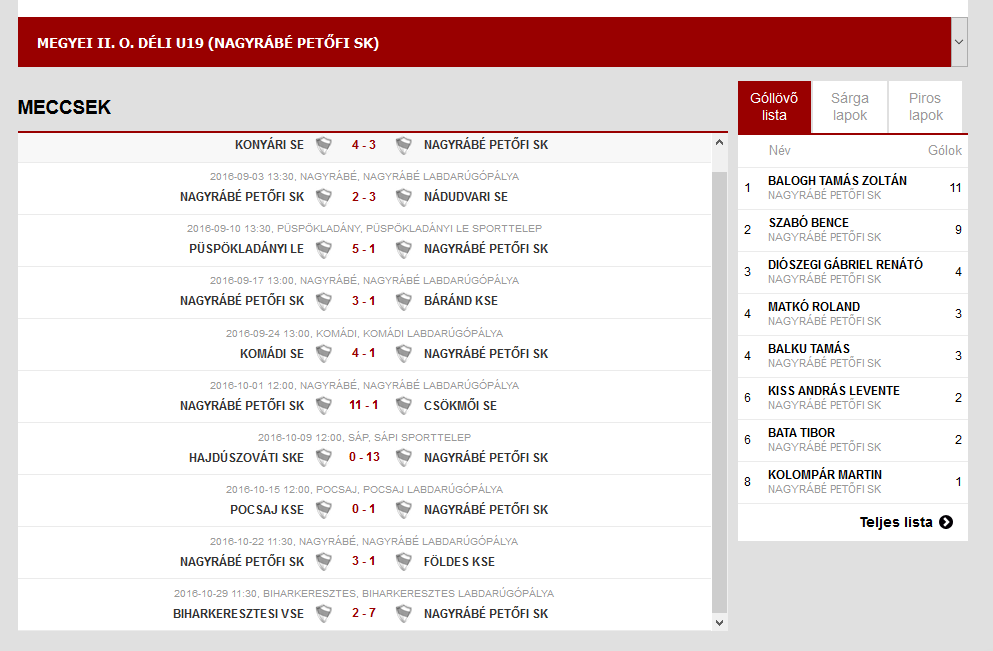Click Csökmői SE team crest icon
Viewport: 993px width, 651px height.
pyautogui.click(x=403, y=405)
